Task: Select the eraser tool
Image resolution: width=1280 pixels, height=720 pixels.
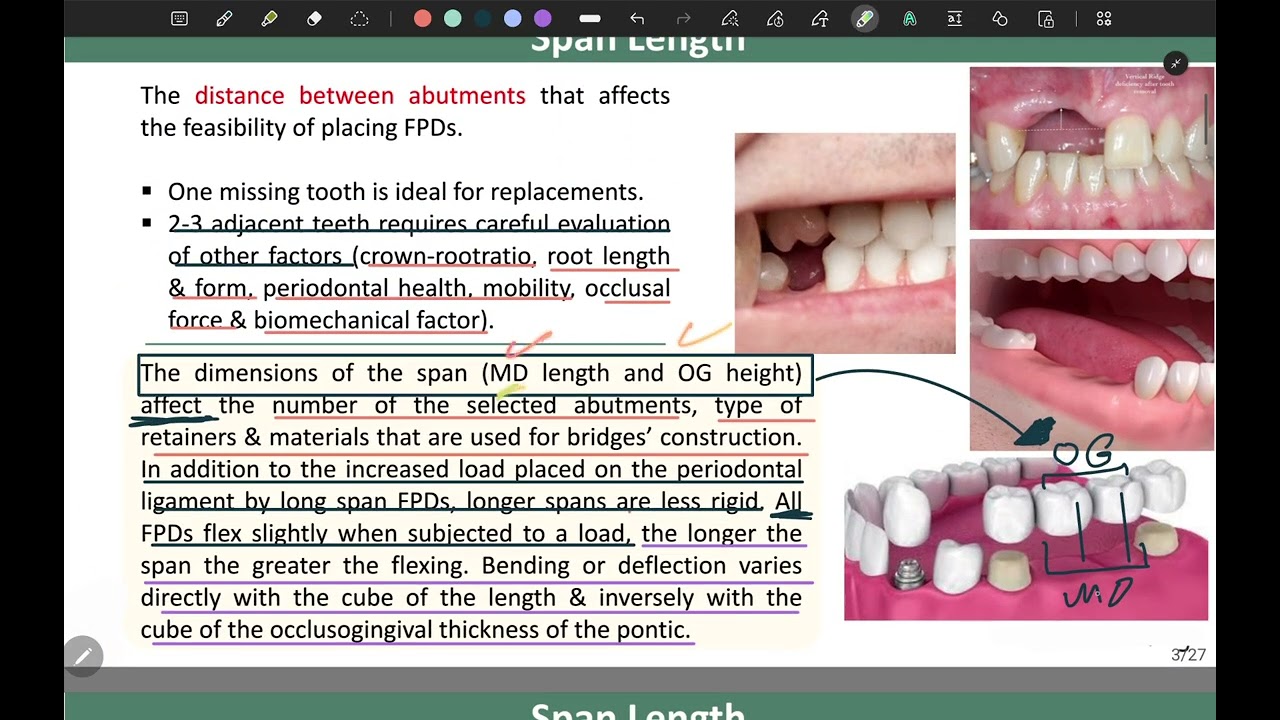Action: coord(314,18)
